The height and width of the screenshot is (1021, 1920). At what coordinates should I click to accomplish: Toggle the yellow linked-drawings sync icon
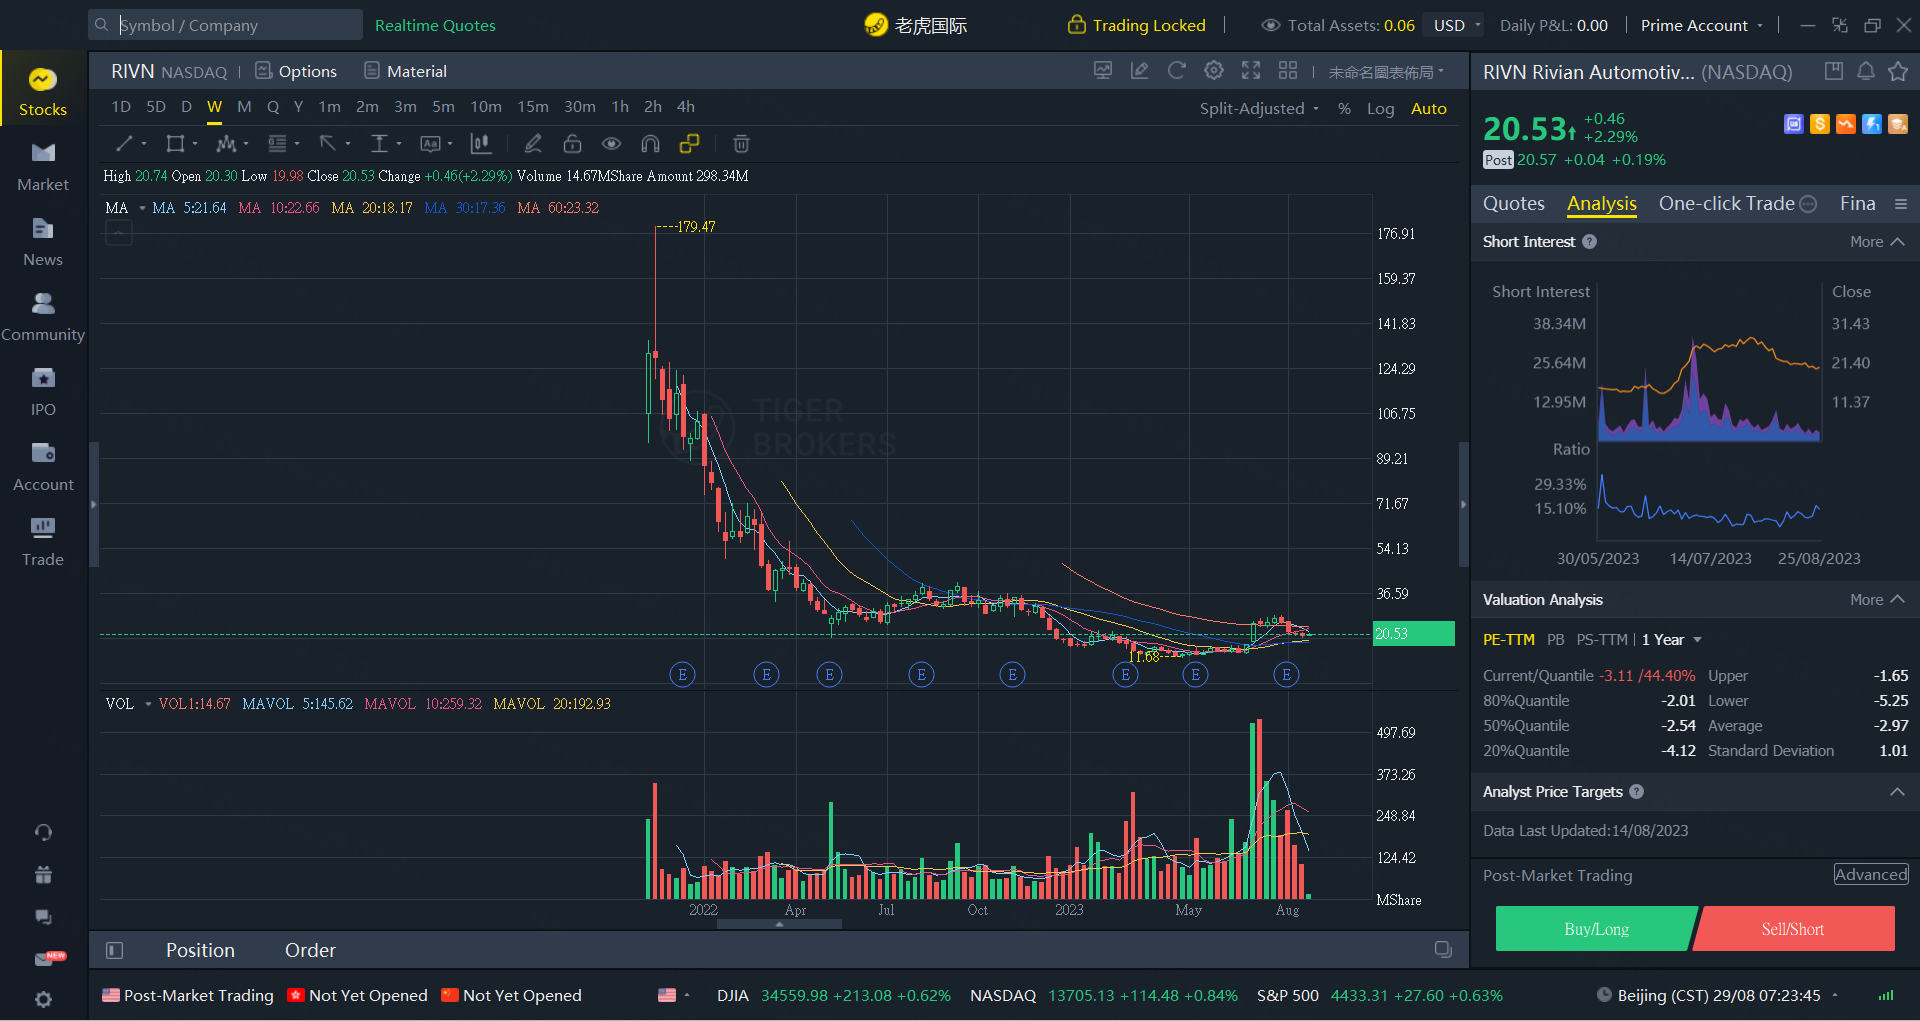click(689, 144)
